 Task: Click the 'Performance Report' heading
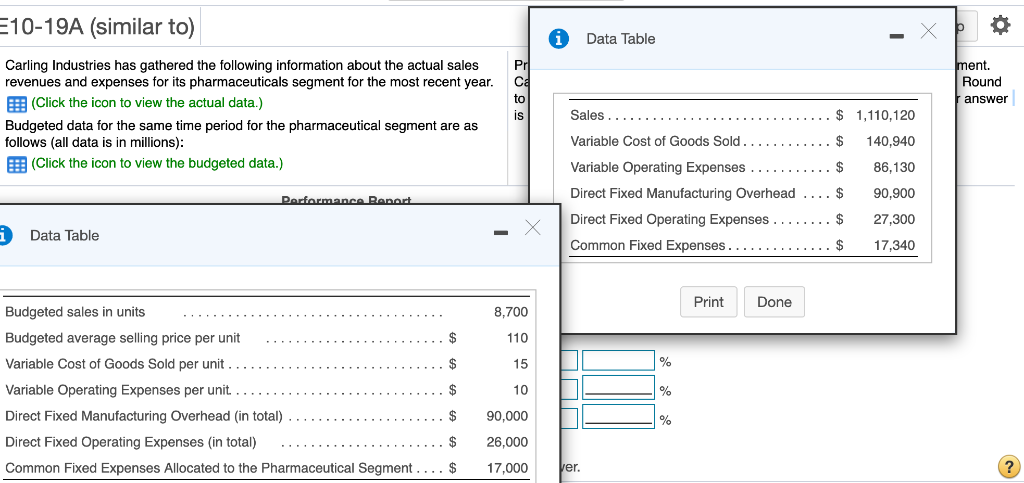point(347,200)
